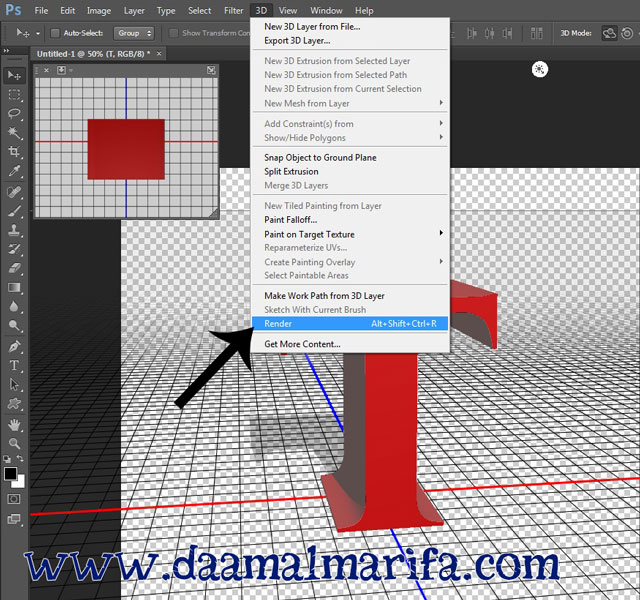Select the Pen tool
Viewport: 640px width, 600px height.
(x=14, y=346)
